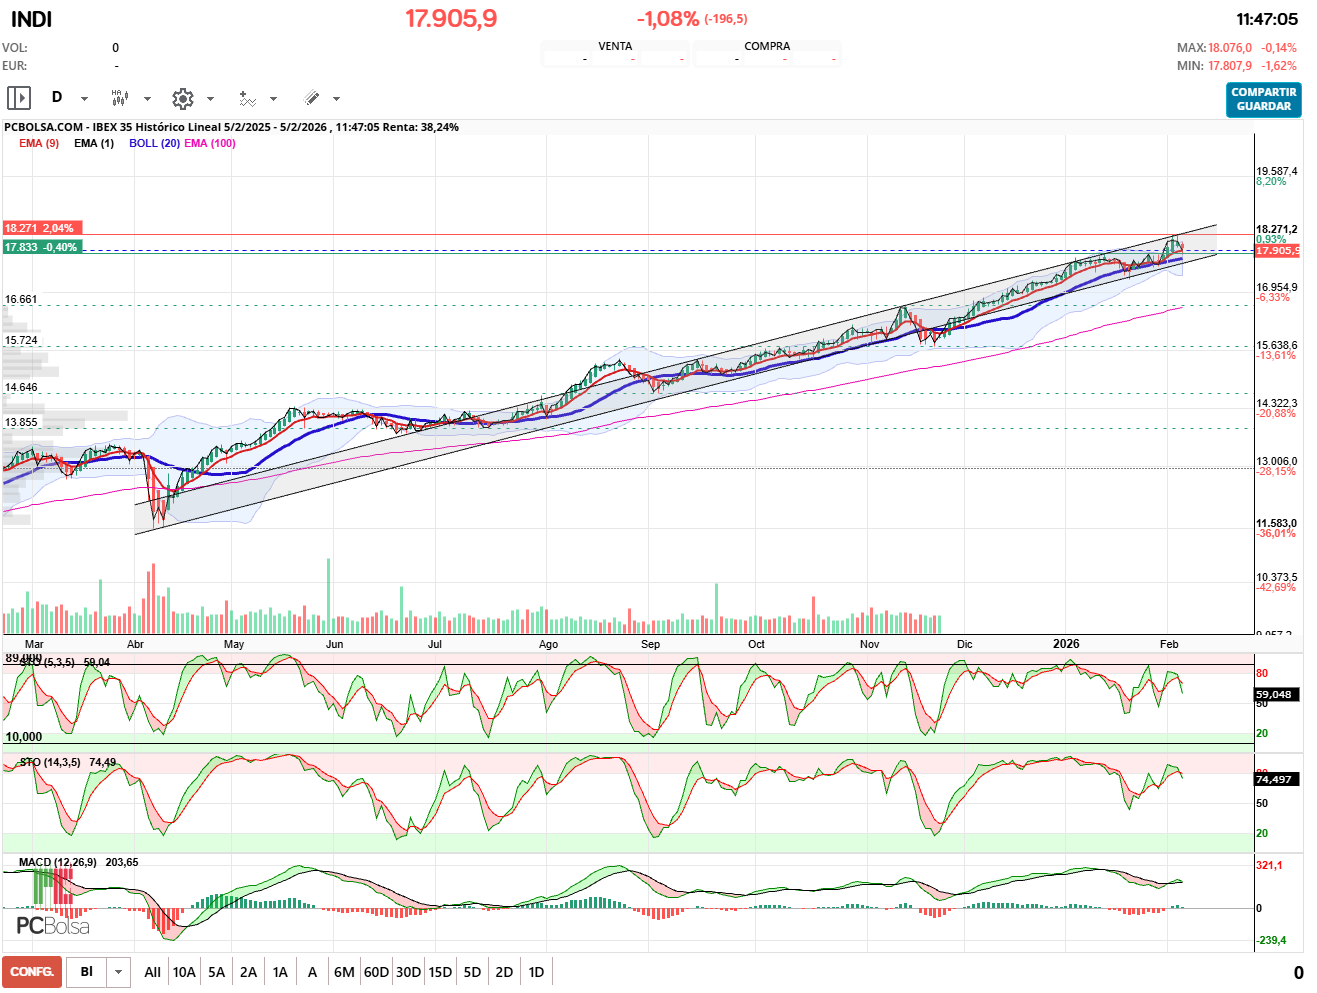The height and width of the screenshot is (993, 1317).
Task: Select the 1A time range tab
Action: [280, 972]
